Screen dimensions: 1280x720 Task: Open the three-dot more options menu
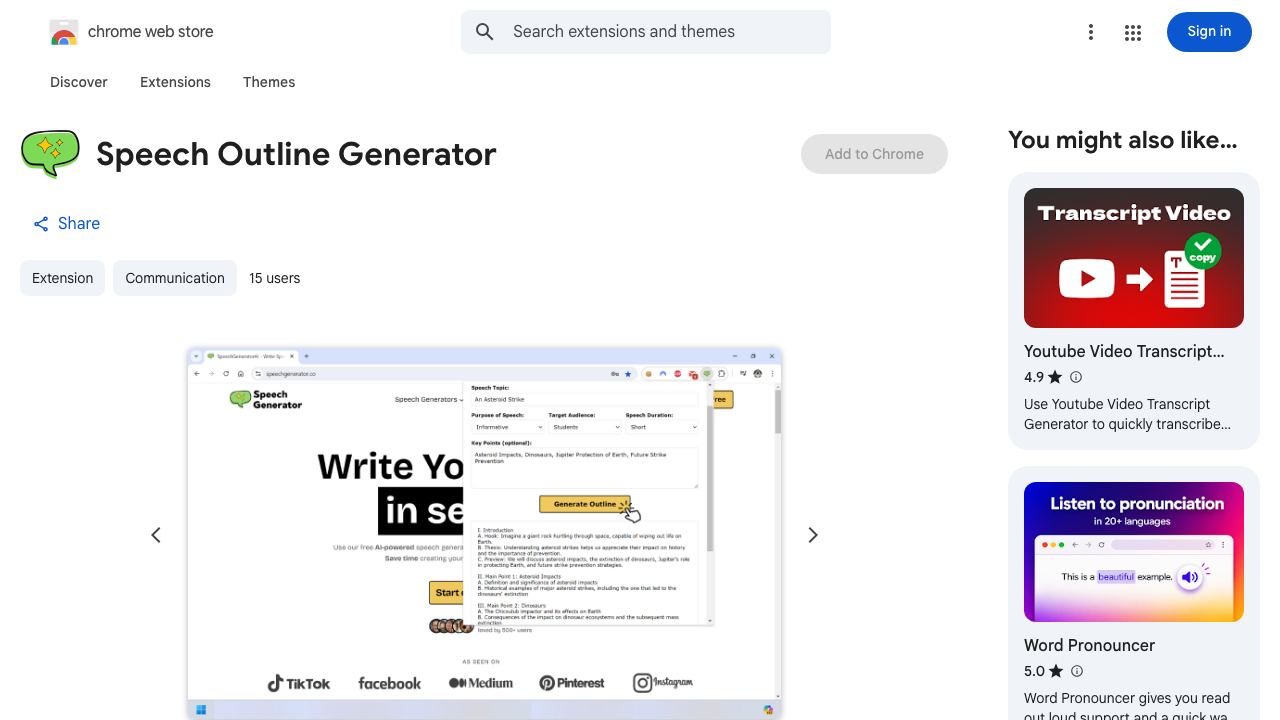pos(1091,32)
